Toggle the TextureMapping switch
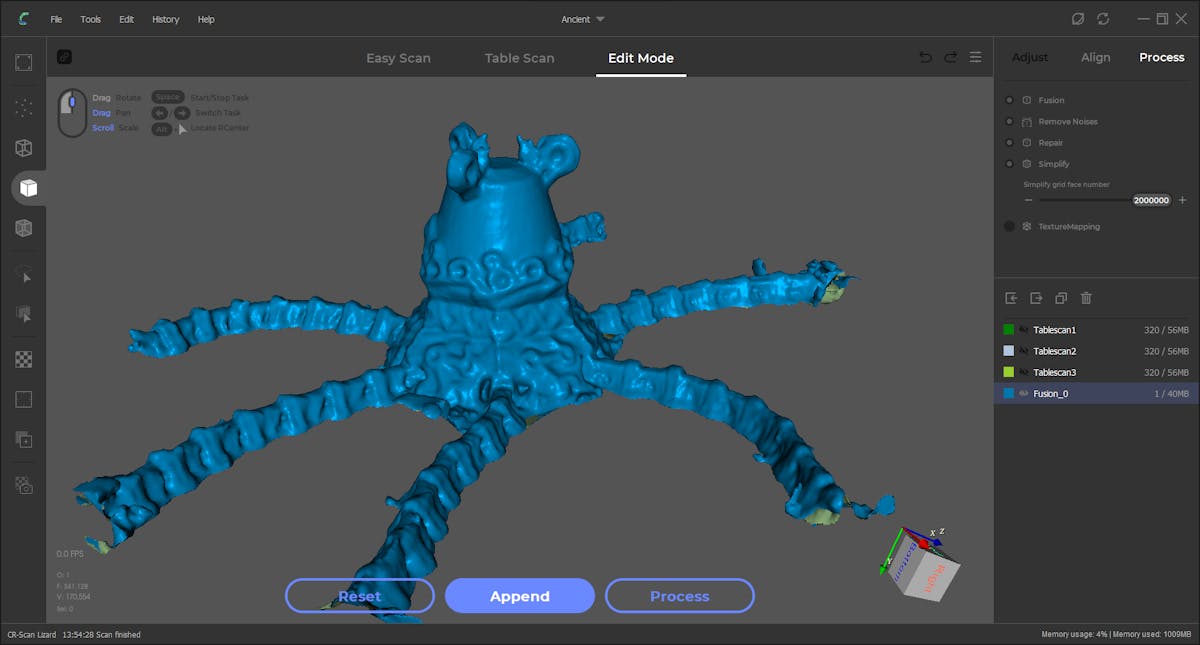Screen dimensions: 1200x645 [x=1009, y=226]
